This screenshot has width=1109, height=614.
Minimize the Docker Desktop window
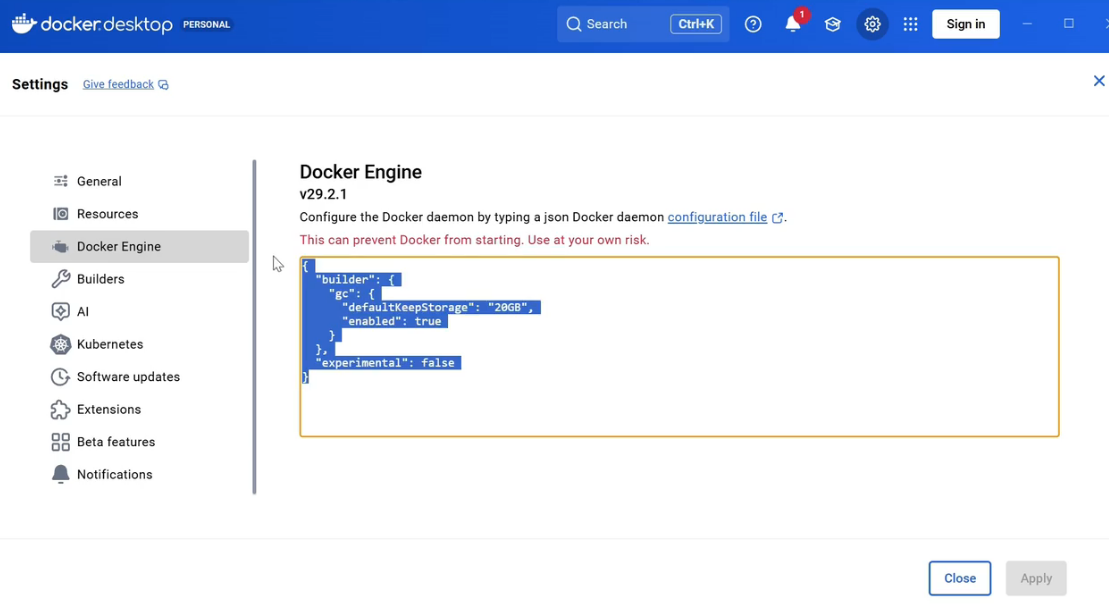[x=1027, y=24]
